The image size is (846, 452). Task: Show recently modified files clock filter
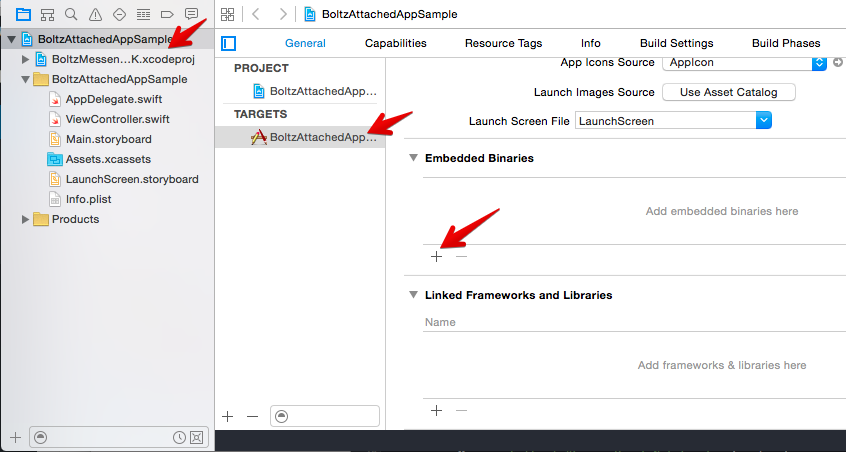coord(179,437)
